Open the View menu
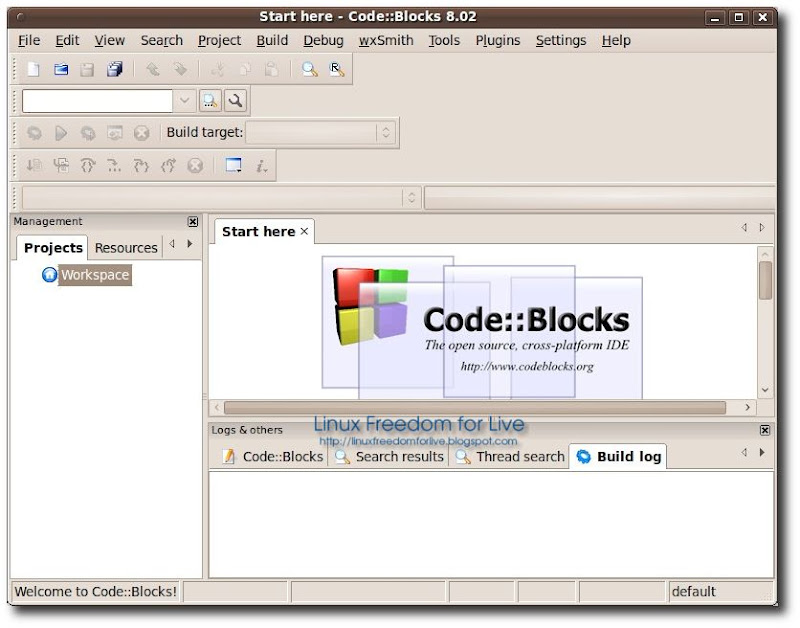 point(110,40)
